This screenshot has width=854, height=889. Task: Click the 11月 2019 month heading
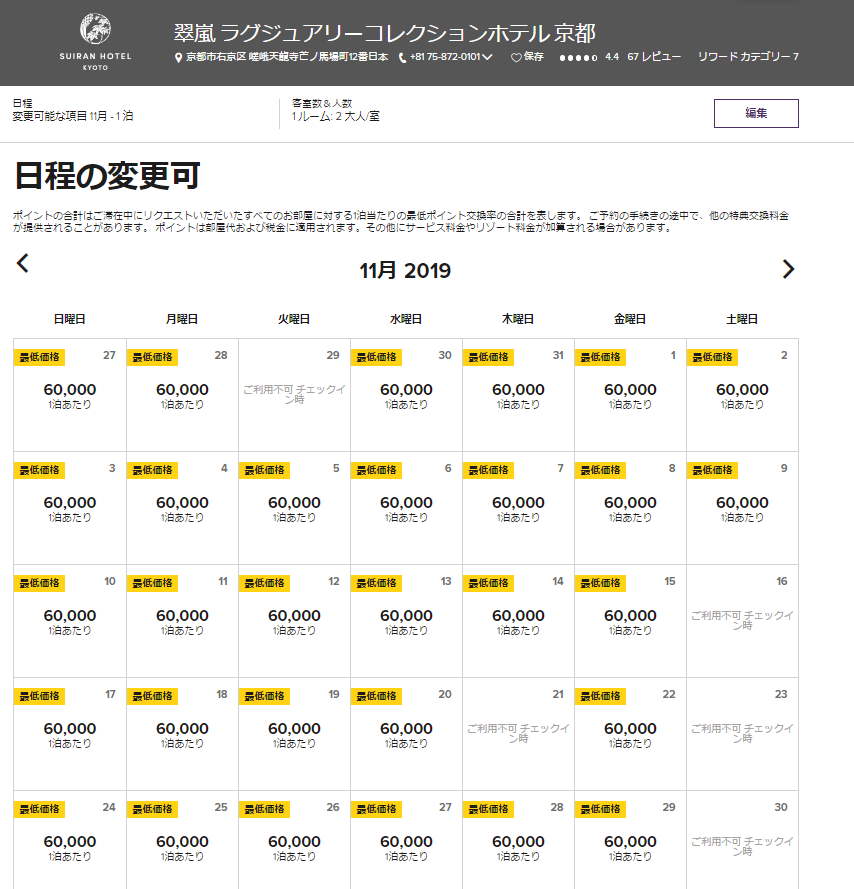click(x=405, y=270)
